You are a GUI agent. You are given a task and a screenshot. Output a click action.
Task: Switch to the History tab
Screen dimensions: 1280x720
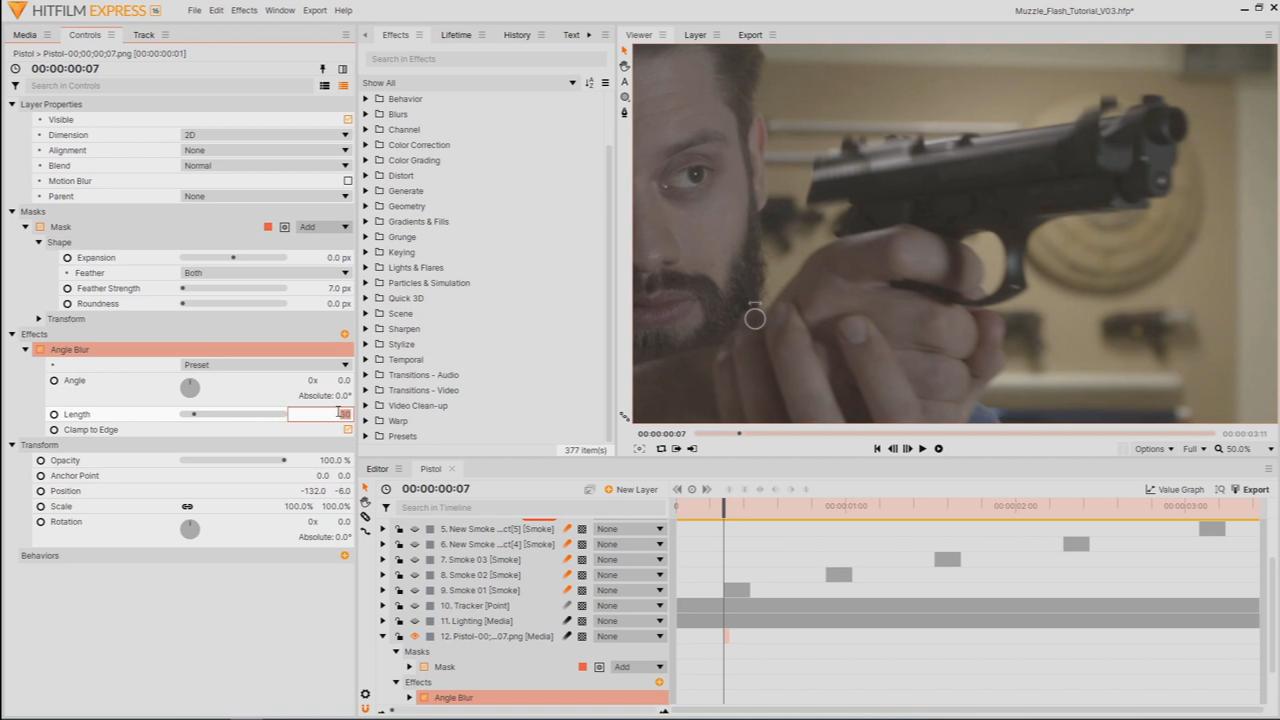pyautogui.click(x=517, y=35)
